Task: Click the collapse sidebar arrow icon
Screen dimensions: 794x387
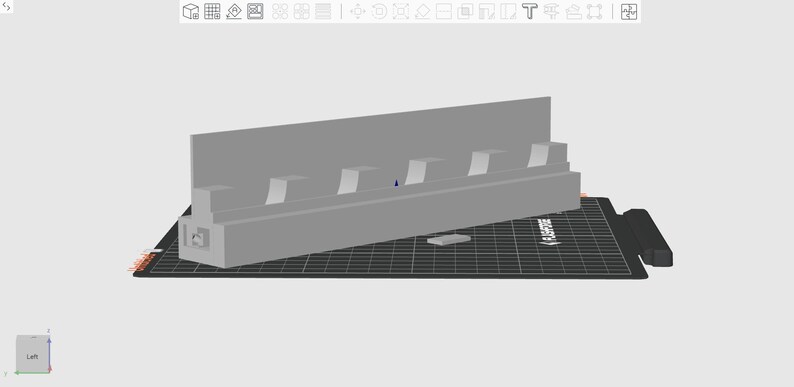Action: tap(7, 7)
